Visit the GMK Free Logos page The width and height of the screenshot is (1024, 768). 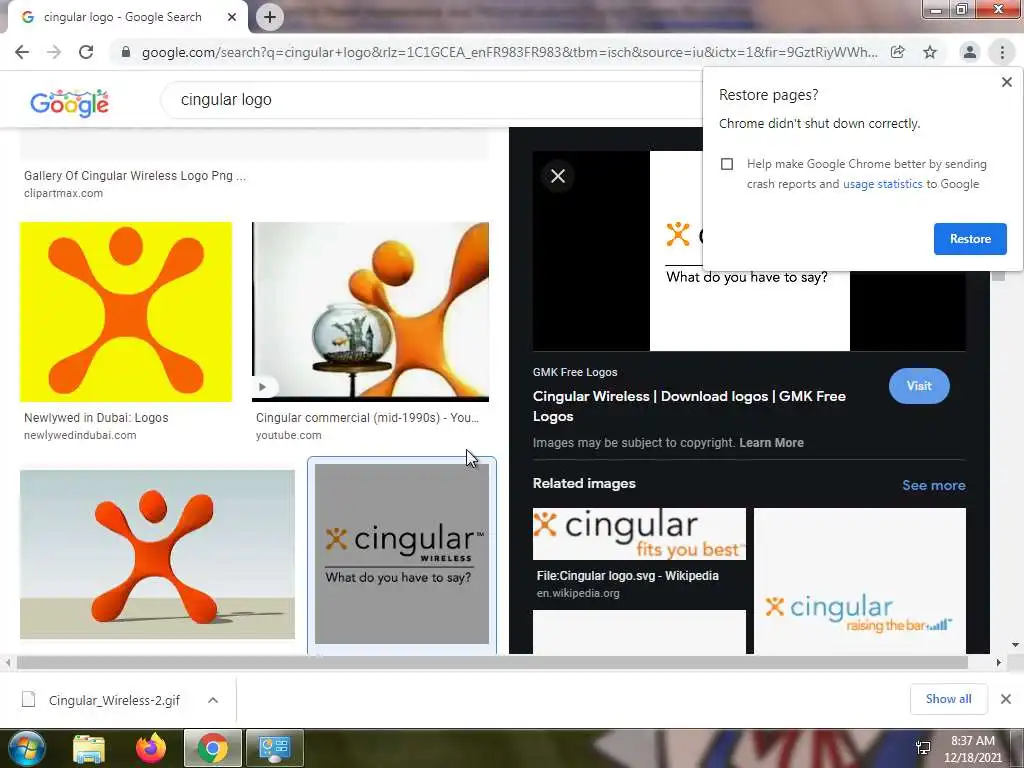(919, 386)
